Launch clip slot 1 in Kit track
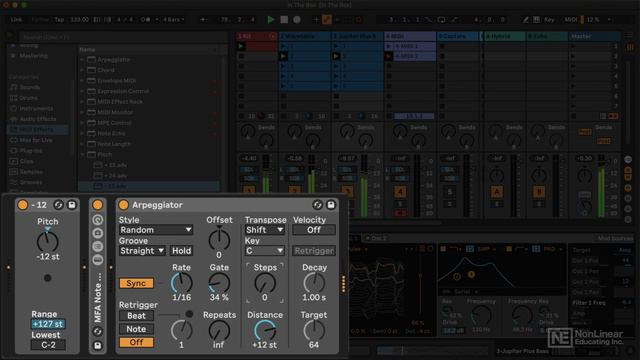Screen dimensions: 640x360 pos(241,46)
